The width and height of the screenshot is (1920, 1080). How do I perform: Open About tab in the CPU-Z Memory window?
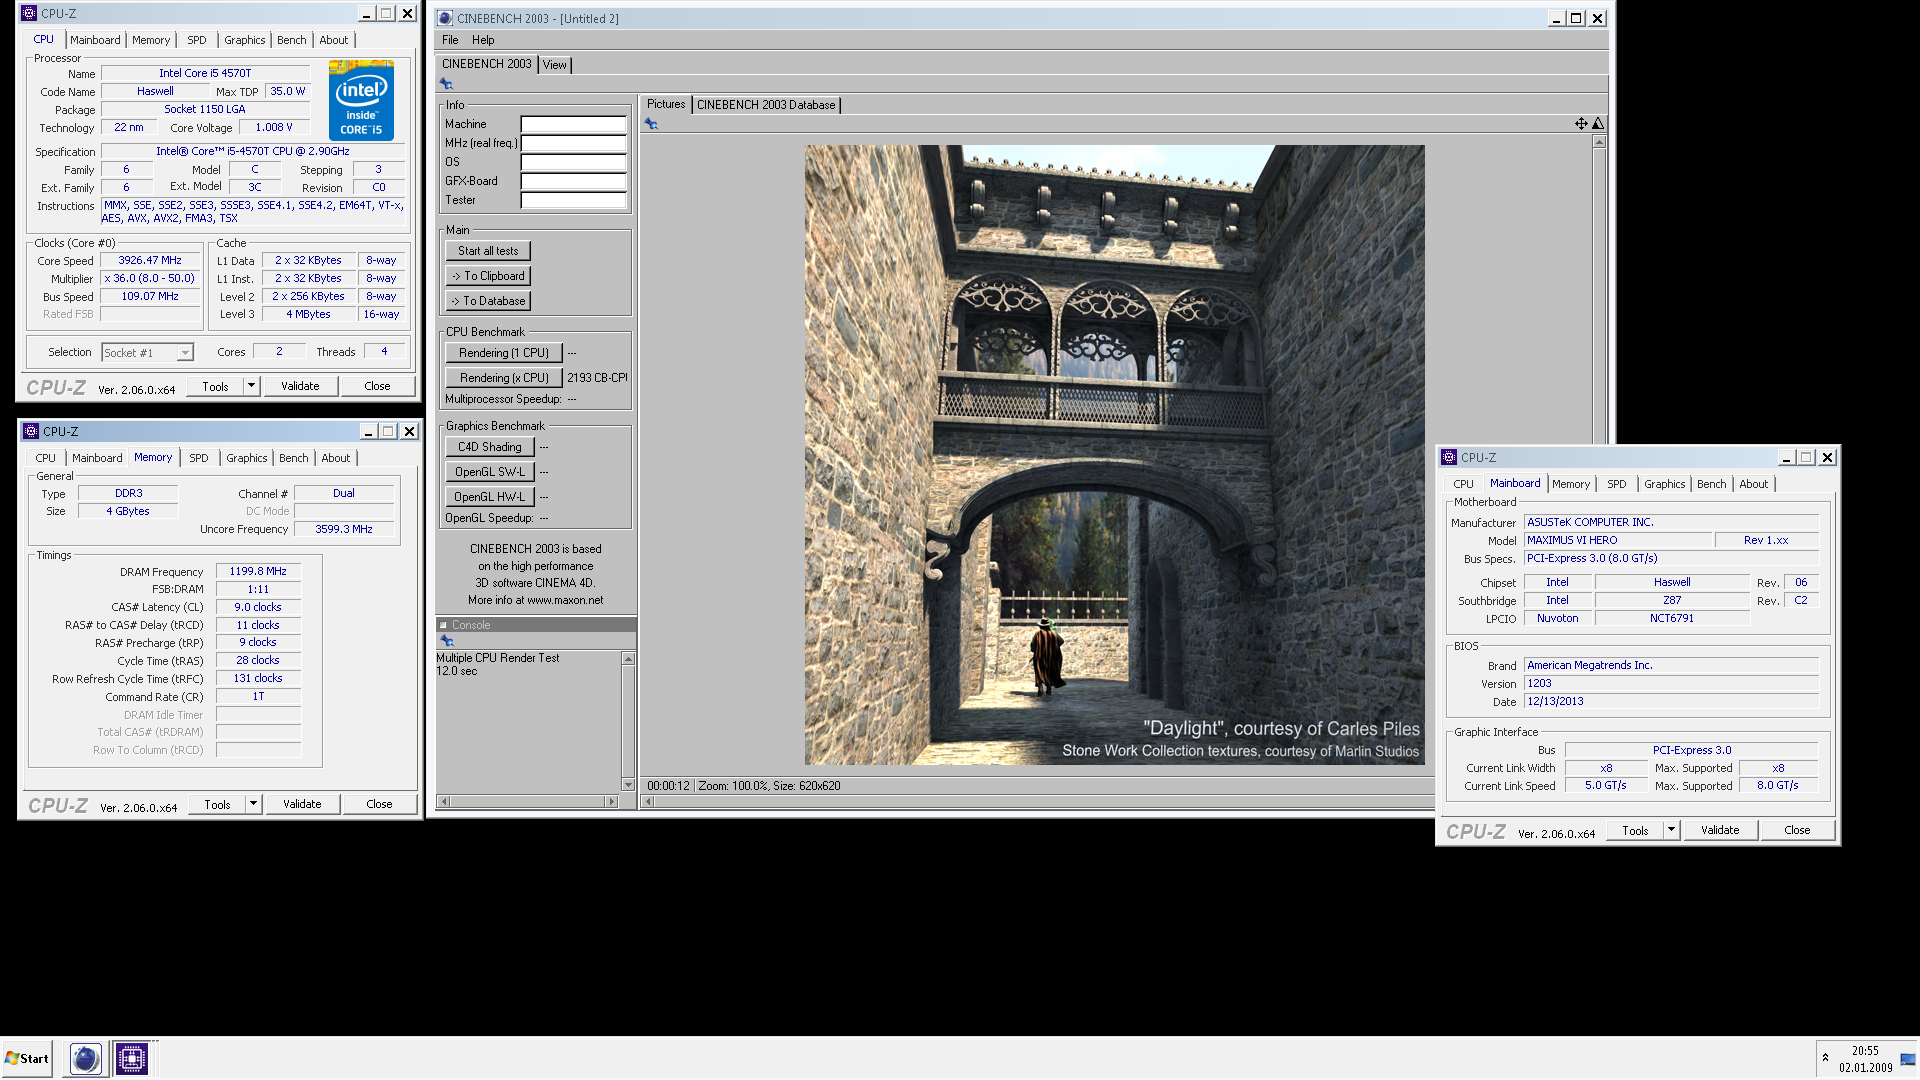pyautogui.click(x=336, y=458)
